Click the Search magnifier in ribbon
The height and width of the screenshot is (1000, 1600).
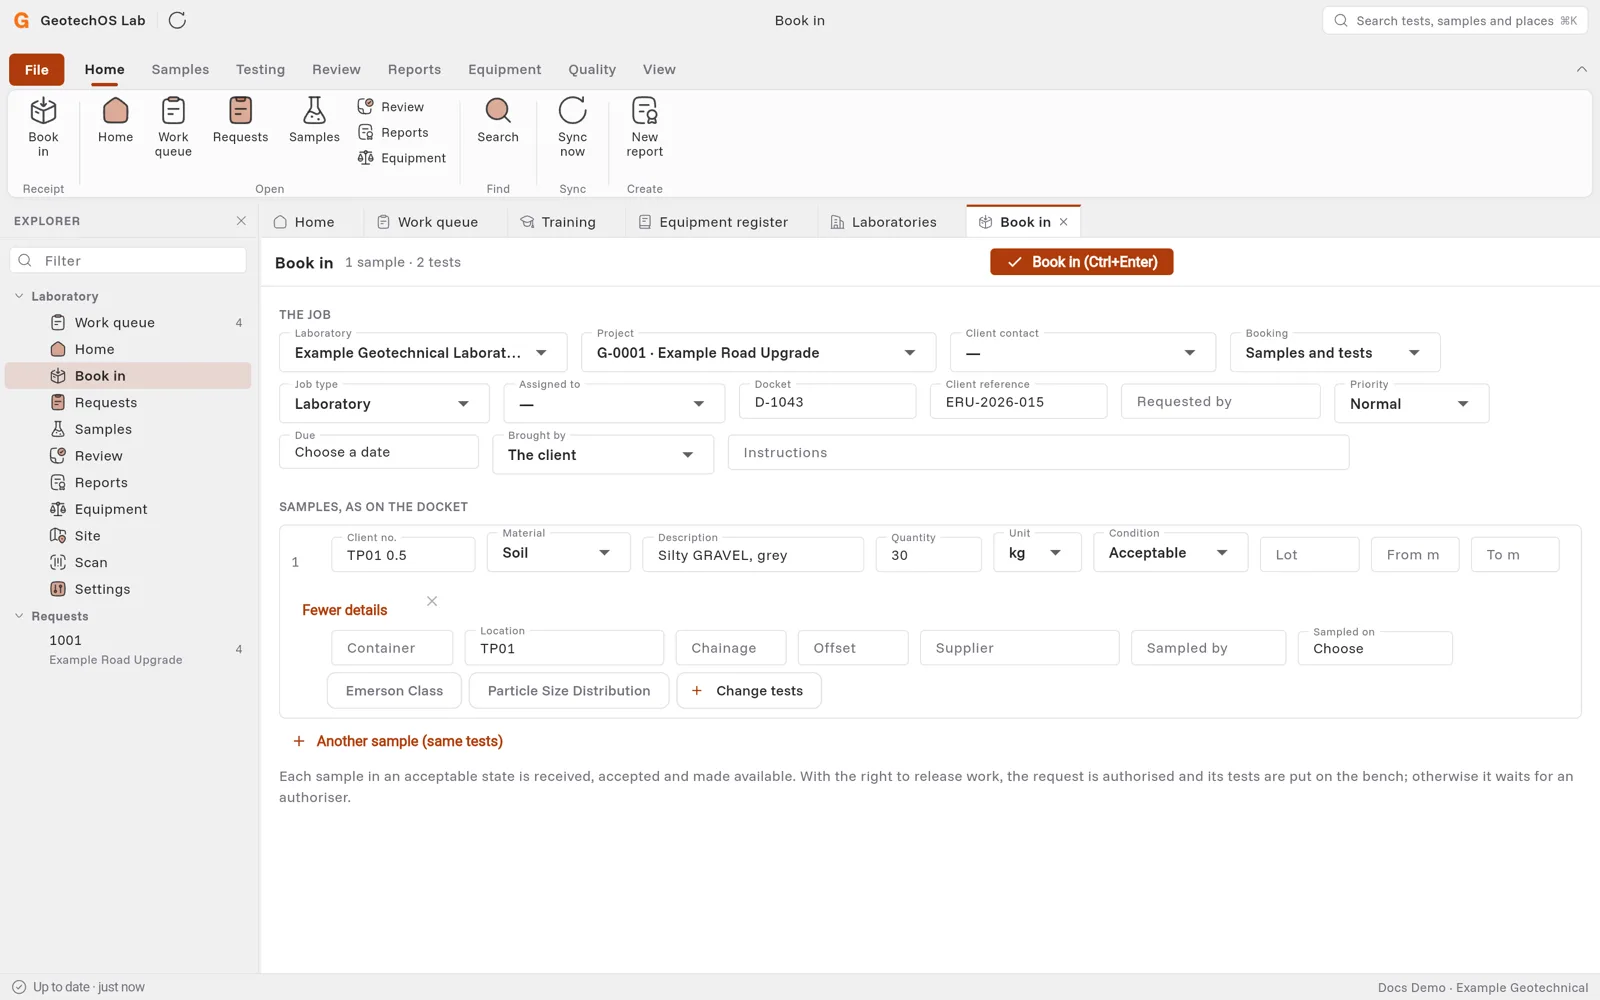[498, 121]
